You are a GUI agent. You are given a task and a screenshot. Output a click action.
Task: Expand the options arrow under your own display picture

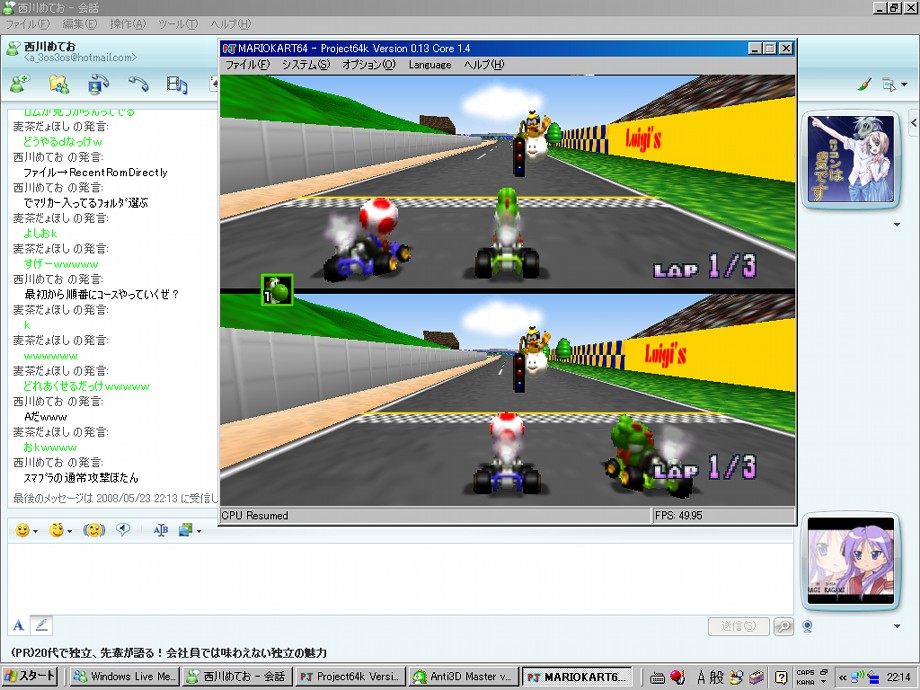897,626
